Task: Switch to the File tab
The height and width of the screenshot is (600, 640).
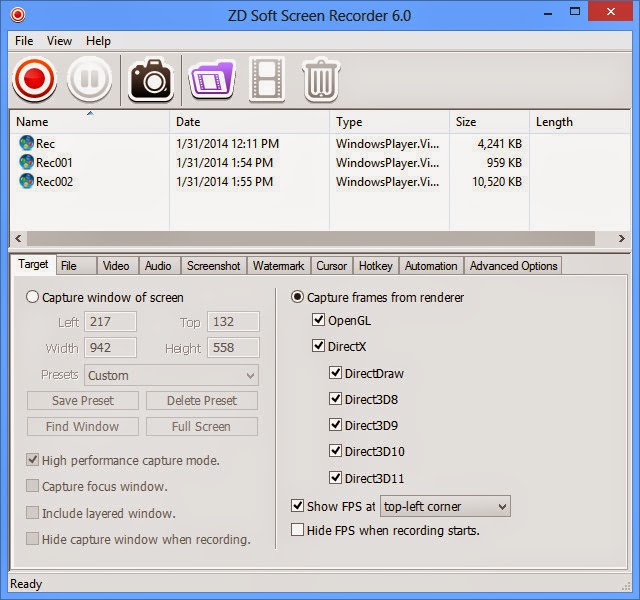Action: click(76, 266)
